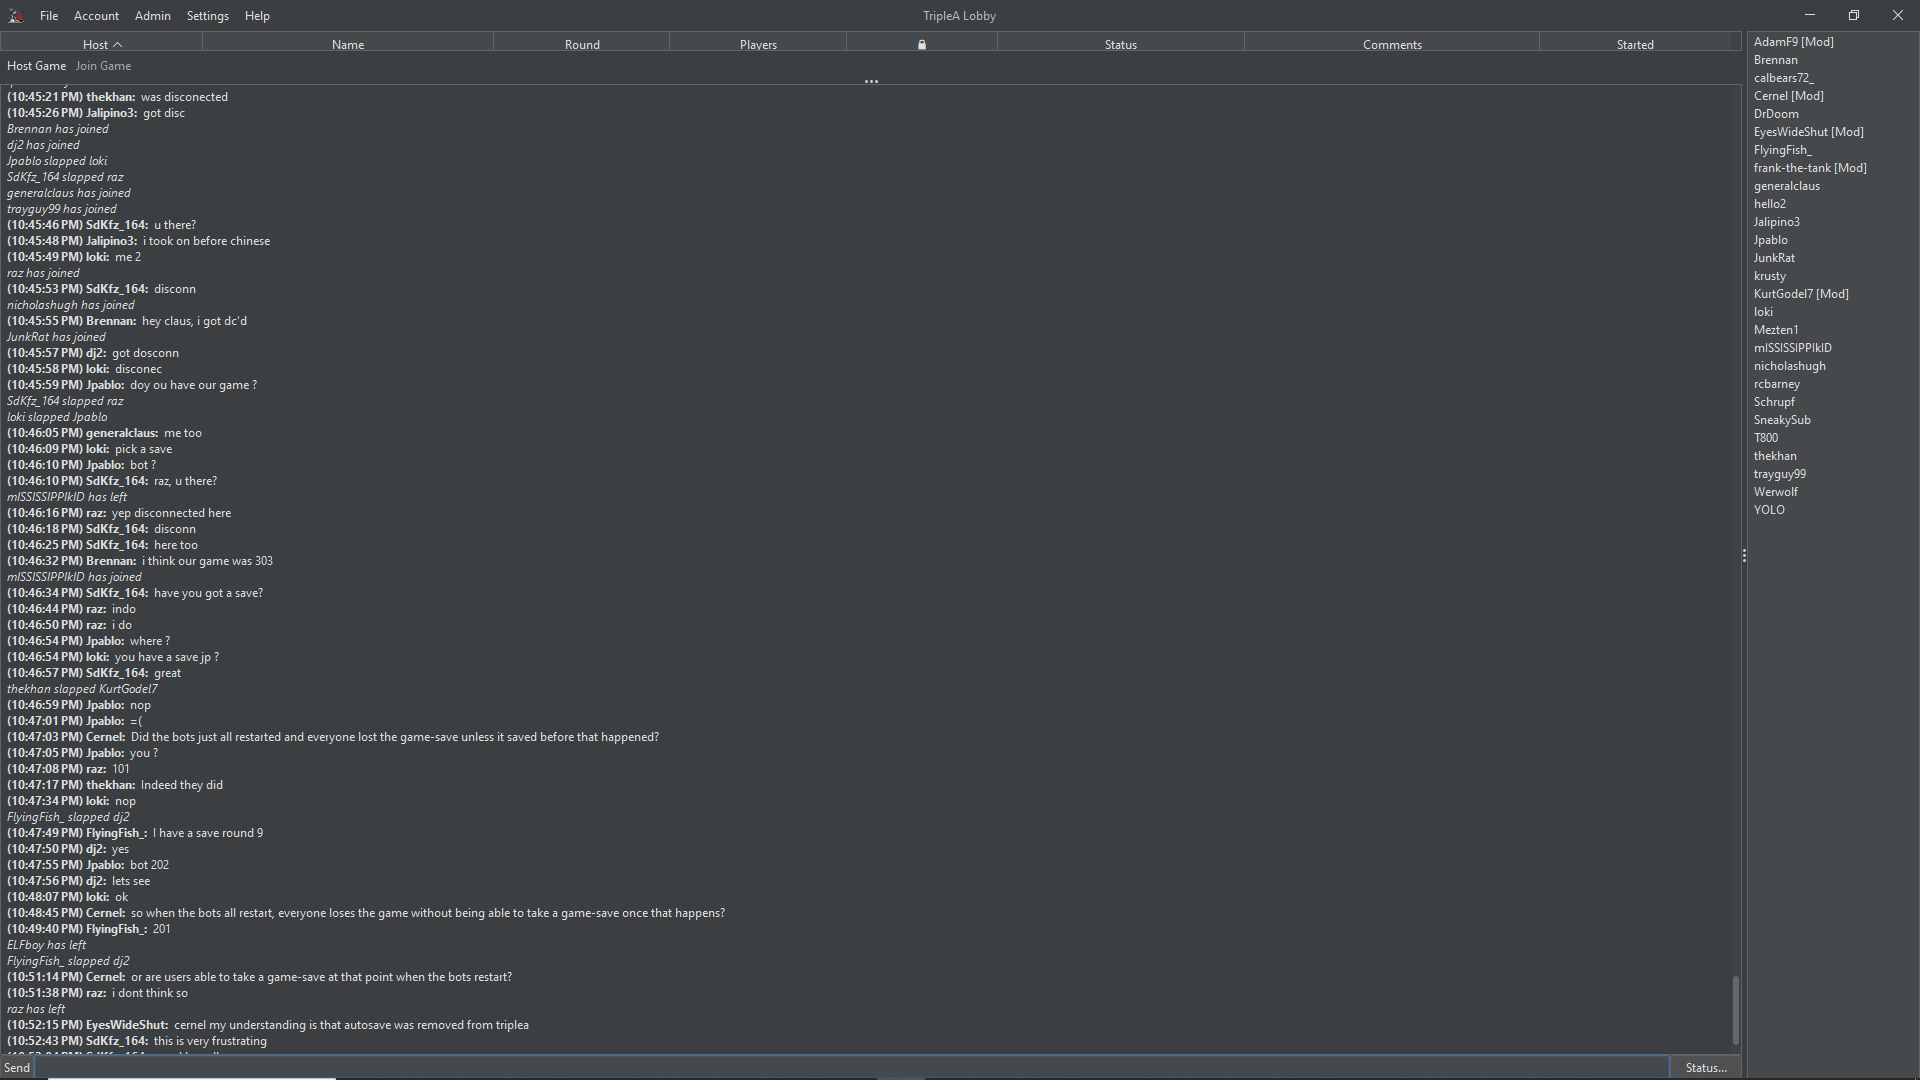Select thekhan in the player list
This screenshot has height=1080, width=1920.
1775,456
